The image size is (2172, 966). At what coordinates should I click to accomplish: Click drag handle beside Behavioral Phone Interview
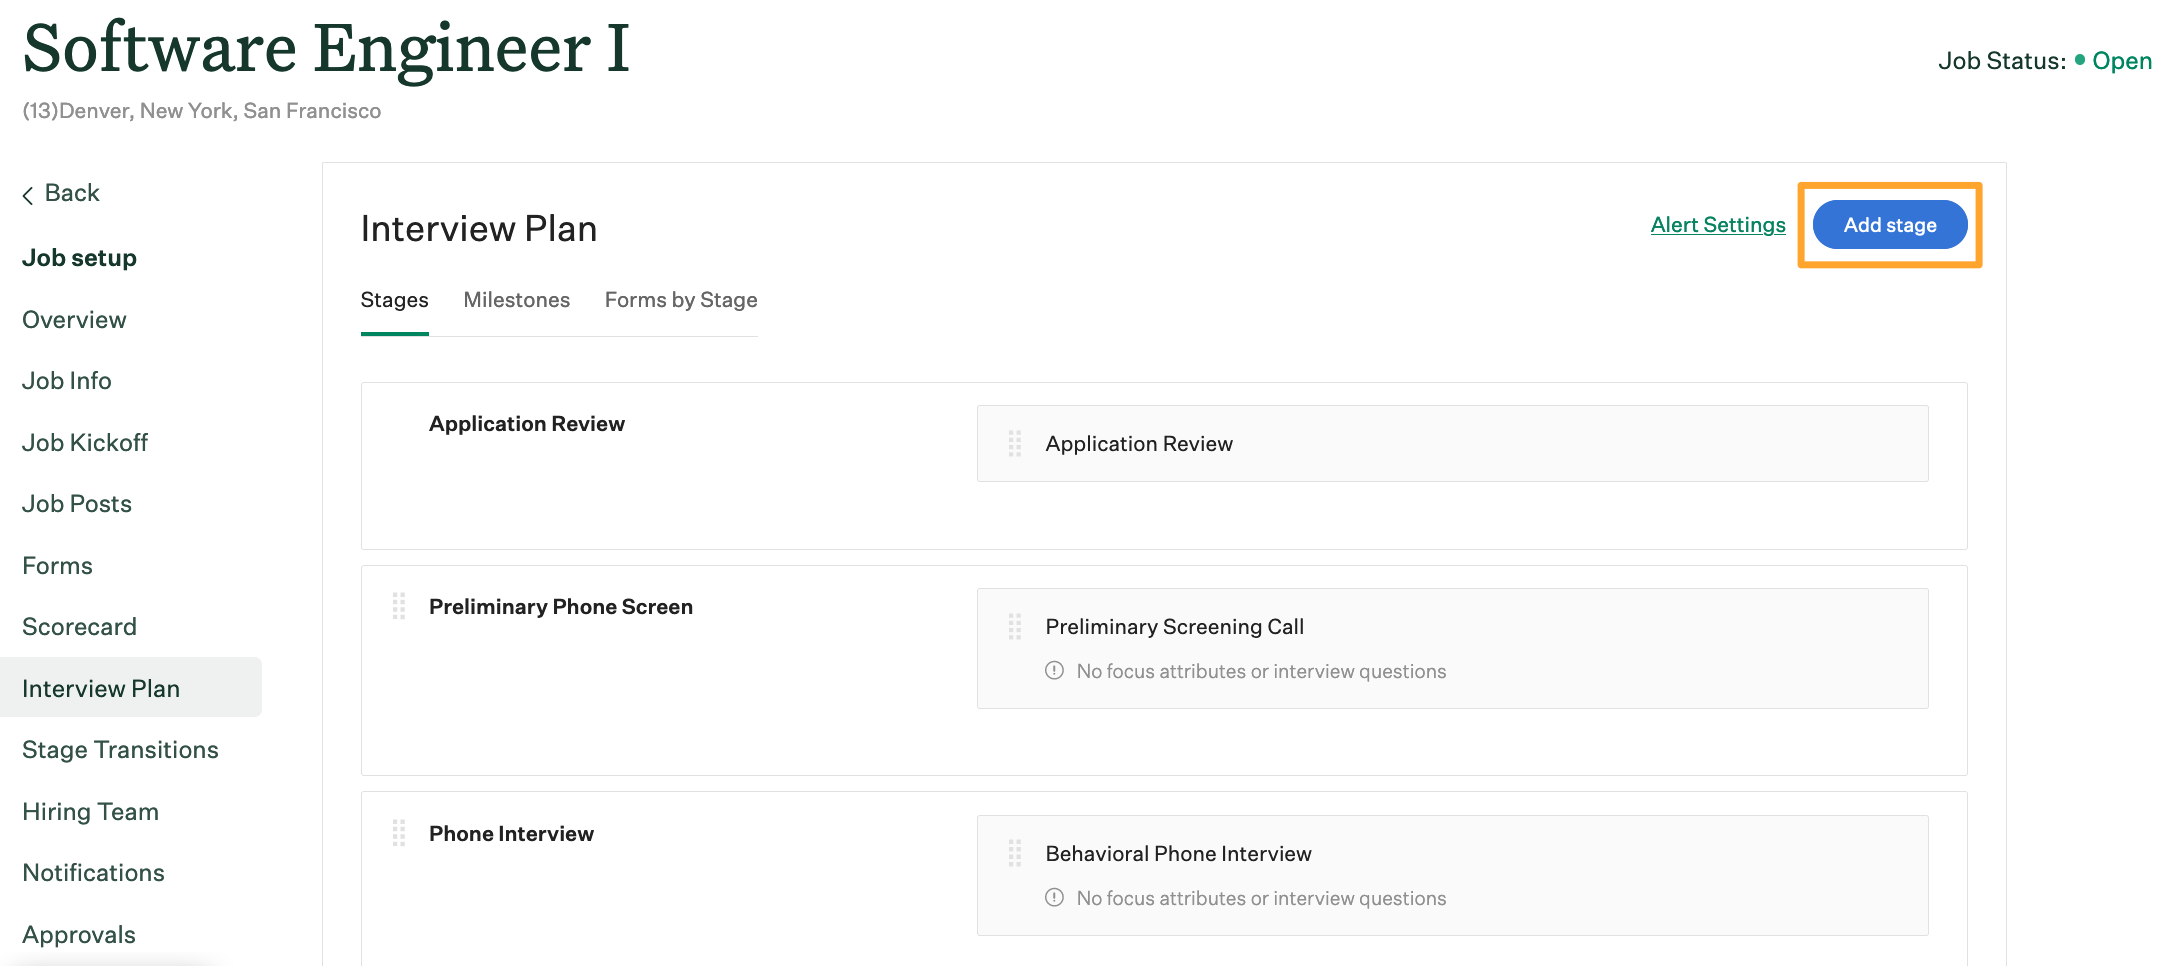[1015, 853]
